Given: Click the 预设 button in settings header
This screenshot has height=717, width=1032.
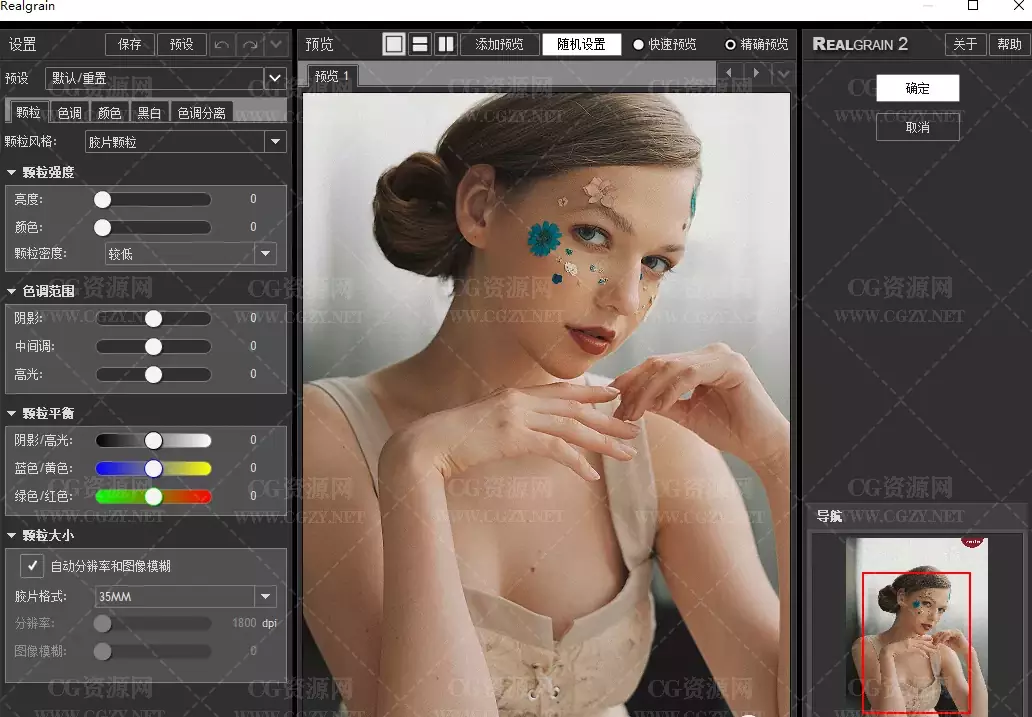Looking at the screenshot, I should click(182, 45).
